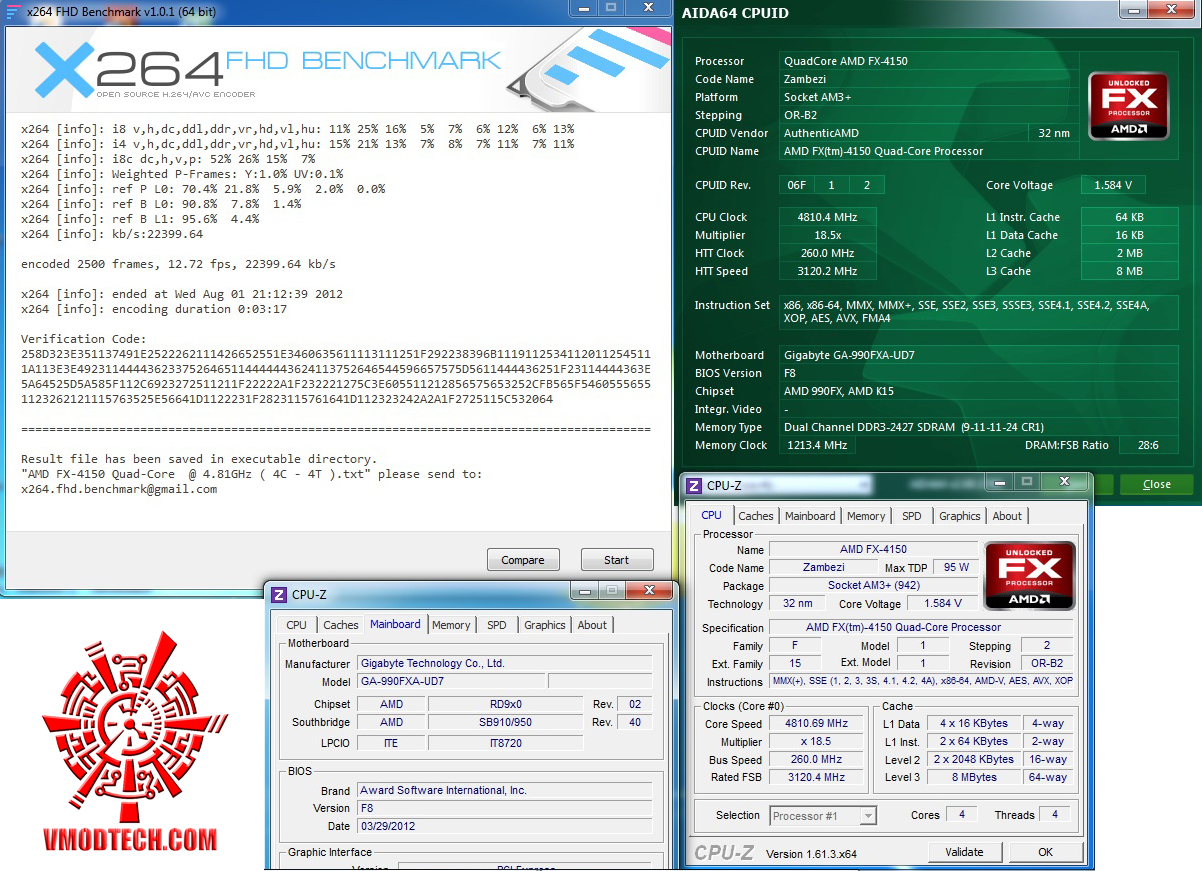Switch to Caches tab in front CPU-Z window
This screenshot has height=871, width=1202.
pyautogui.click(x=756, y=516)
